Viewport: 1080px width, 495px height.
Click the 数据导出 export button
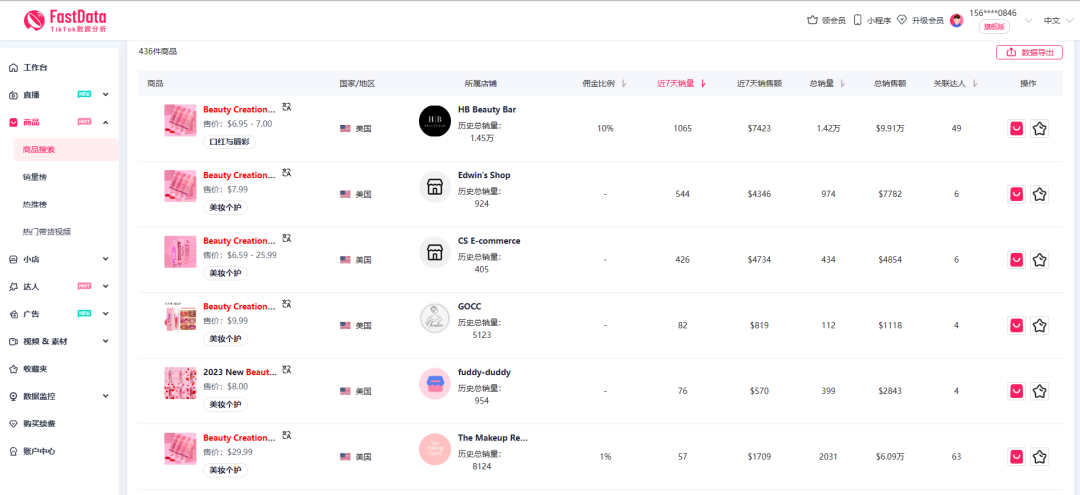[x=1029, y=52]
